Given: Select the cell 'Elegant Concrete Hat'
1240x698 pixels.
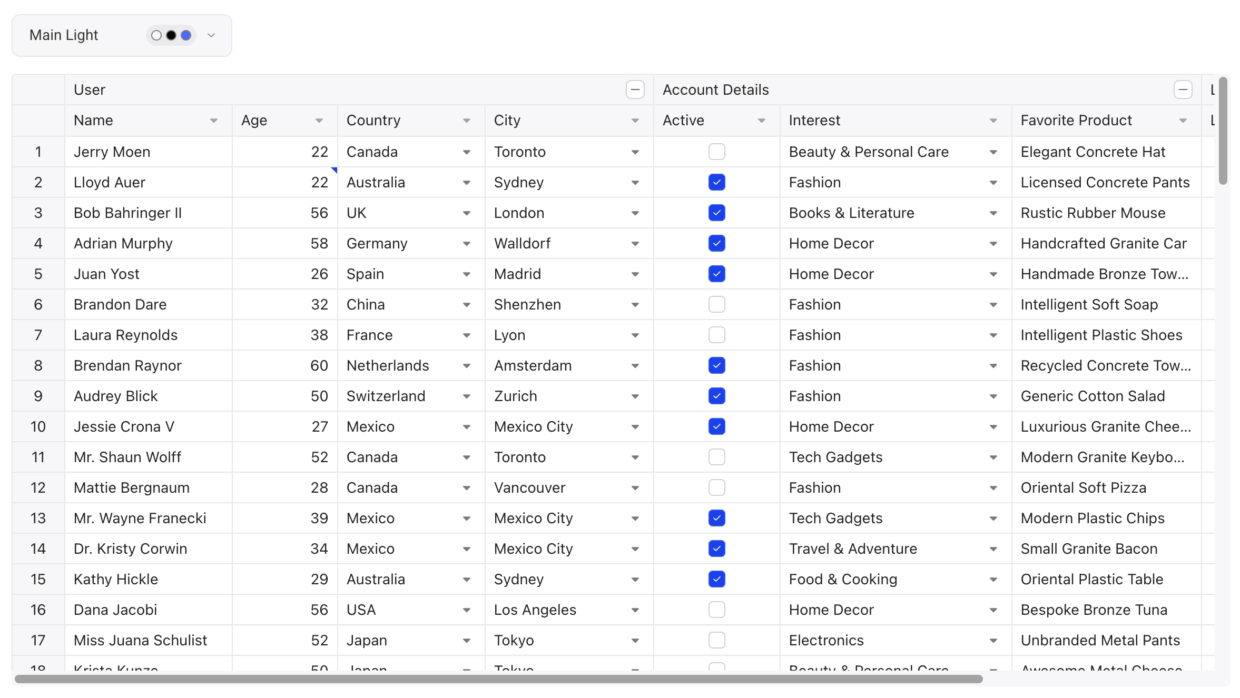Looking at the screenshot, I should pos(1107,152).
